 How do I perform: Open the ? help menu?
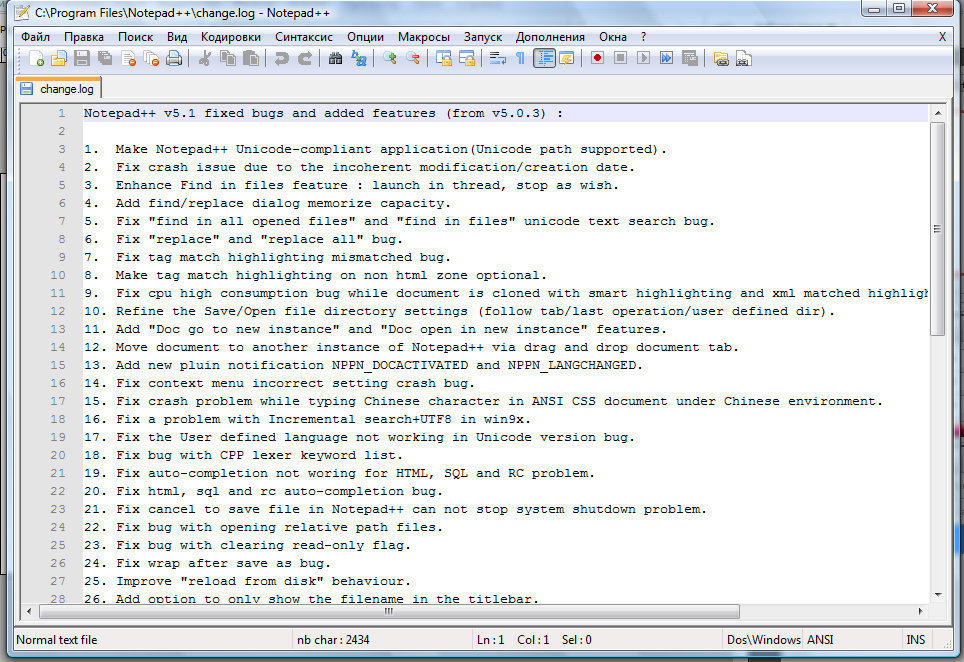pyautogui.click(x=643, y=37)
